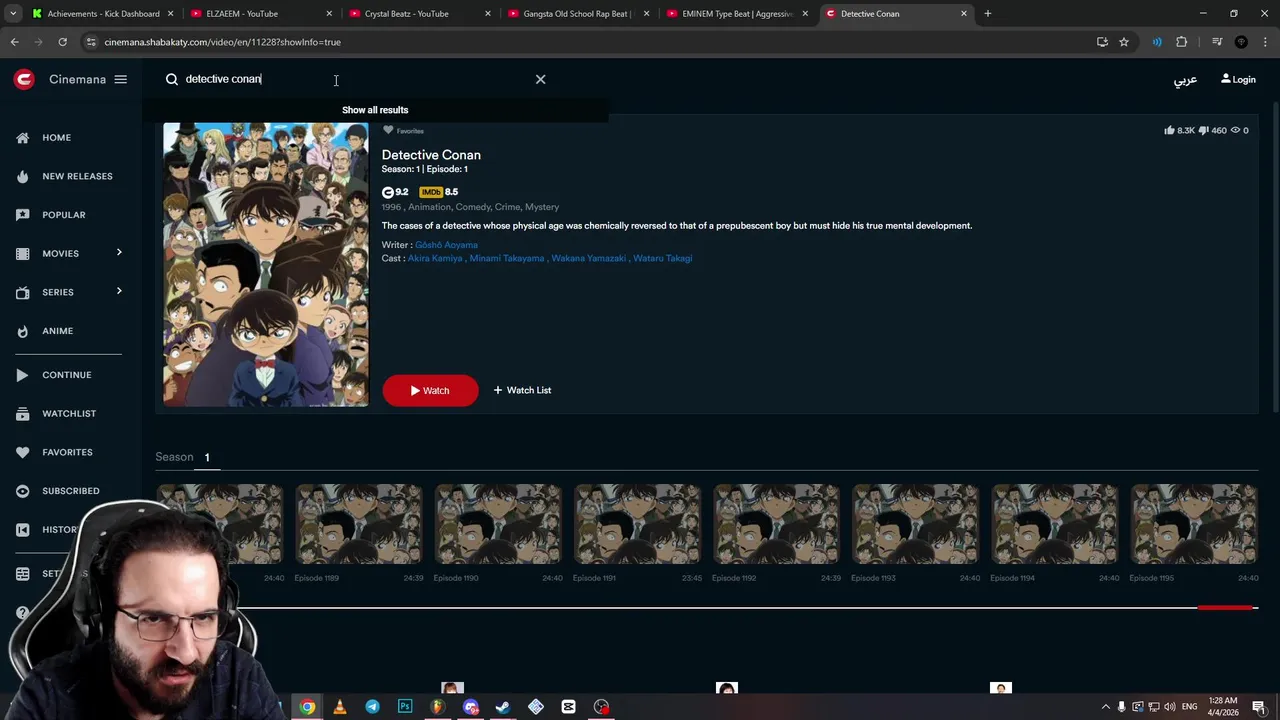
Task: Open the Login page
Action: click(1238, 79)
